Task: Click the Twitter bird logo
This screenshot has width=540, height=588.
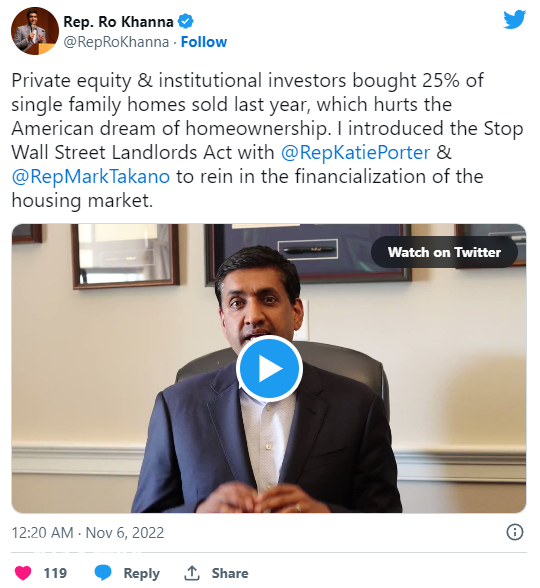Action: coord(514,20)
